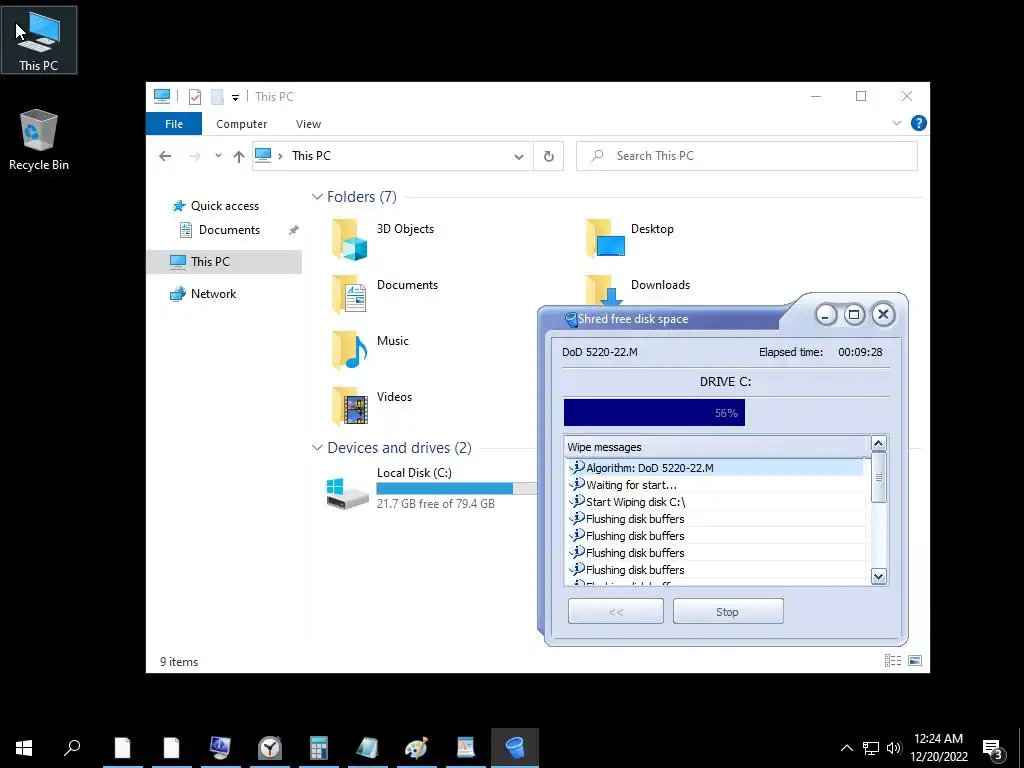Select the Recycle Bin desktop icon
The image size is (1024, 768).
39,140
